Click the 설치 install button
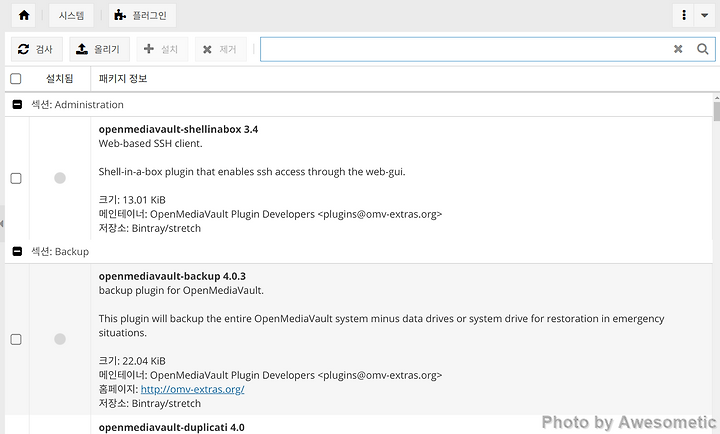Screen dimensions: 720x434 pyautogui.click(x=162, y=49)
